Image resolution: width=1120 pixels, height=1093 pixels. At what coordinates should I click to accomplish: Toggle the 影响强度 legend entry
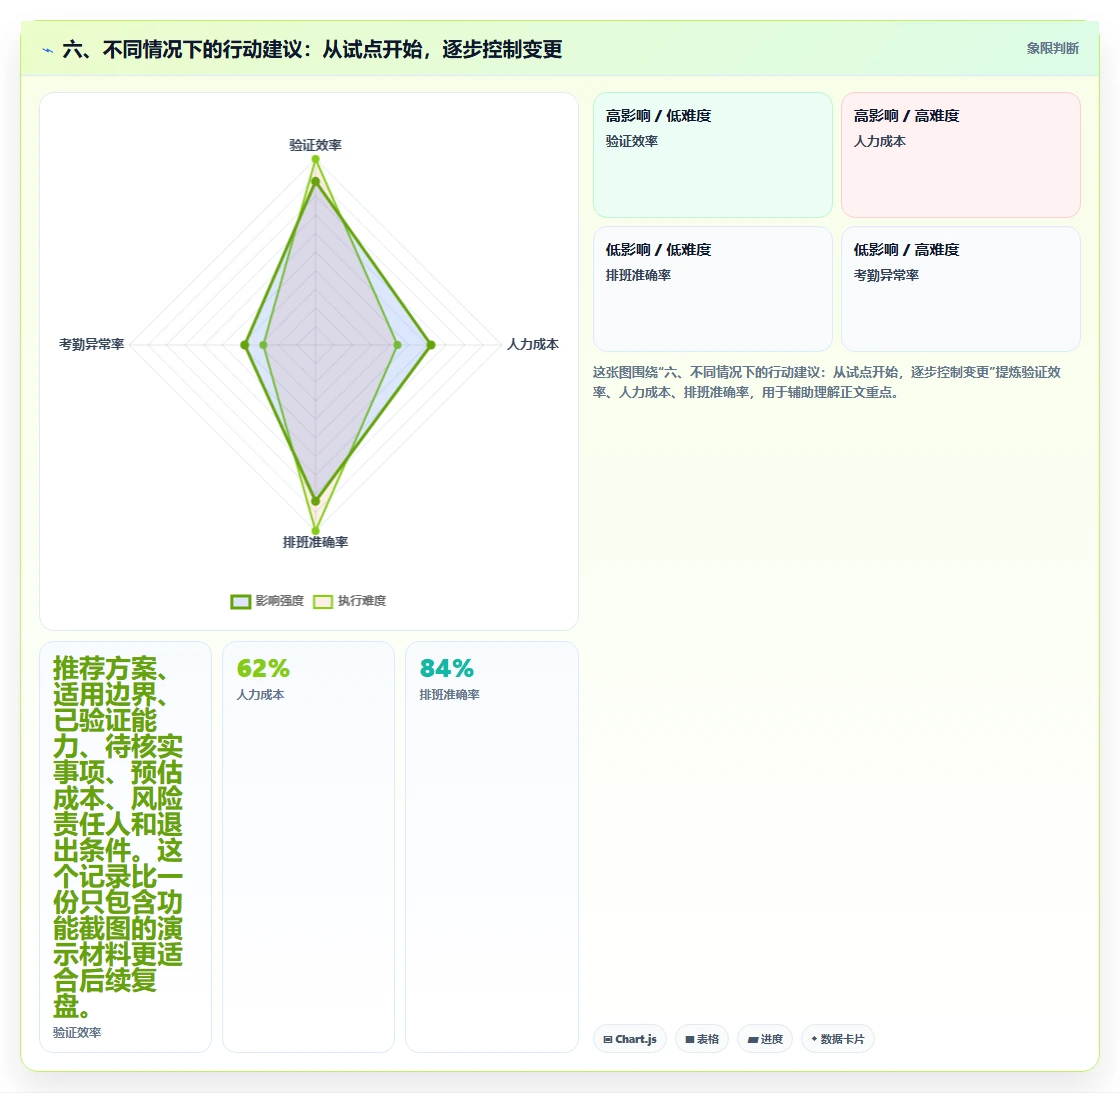coord(267,601)
